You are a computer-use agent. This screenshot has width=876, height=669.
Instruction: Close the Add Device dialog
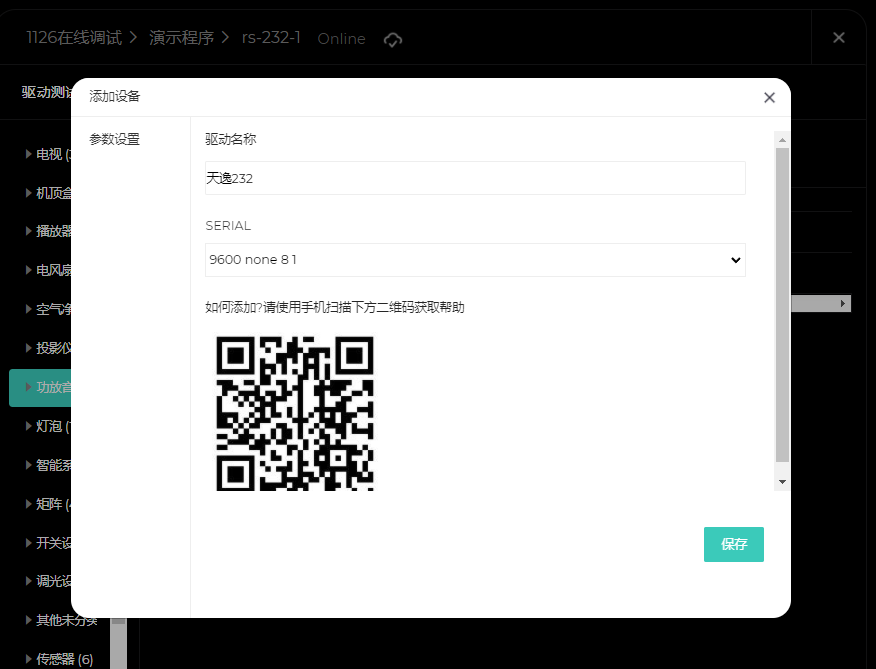[x=769, y=98]
